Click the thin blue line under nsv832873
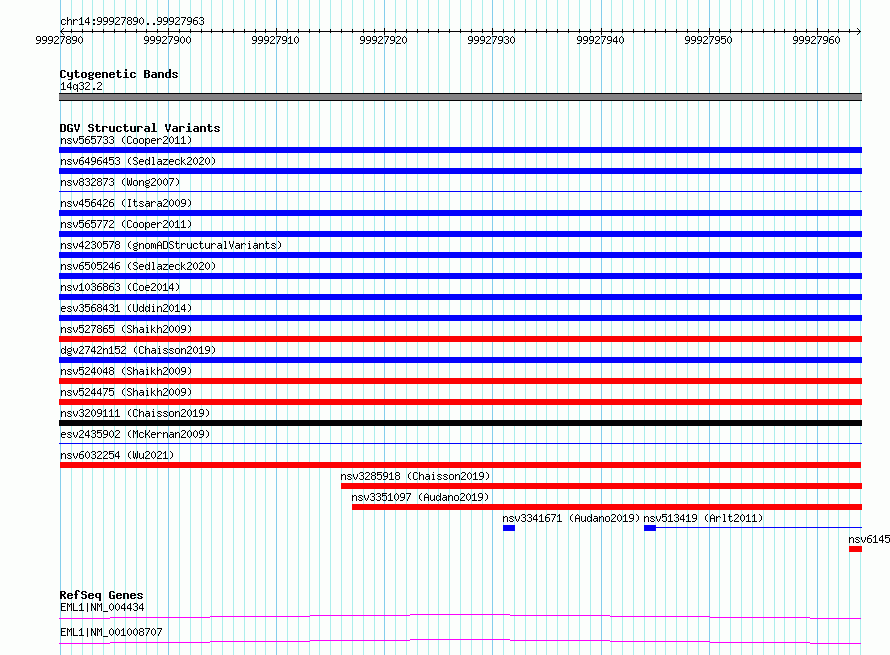890x655 pixels. click(460, 192)
